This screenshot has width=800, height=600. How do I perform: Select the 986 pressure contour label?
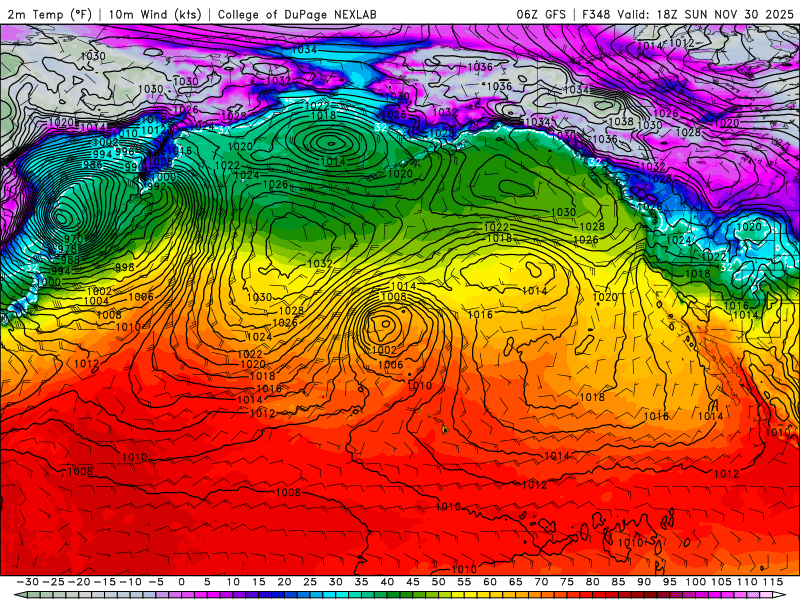(x=92, y=164)
